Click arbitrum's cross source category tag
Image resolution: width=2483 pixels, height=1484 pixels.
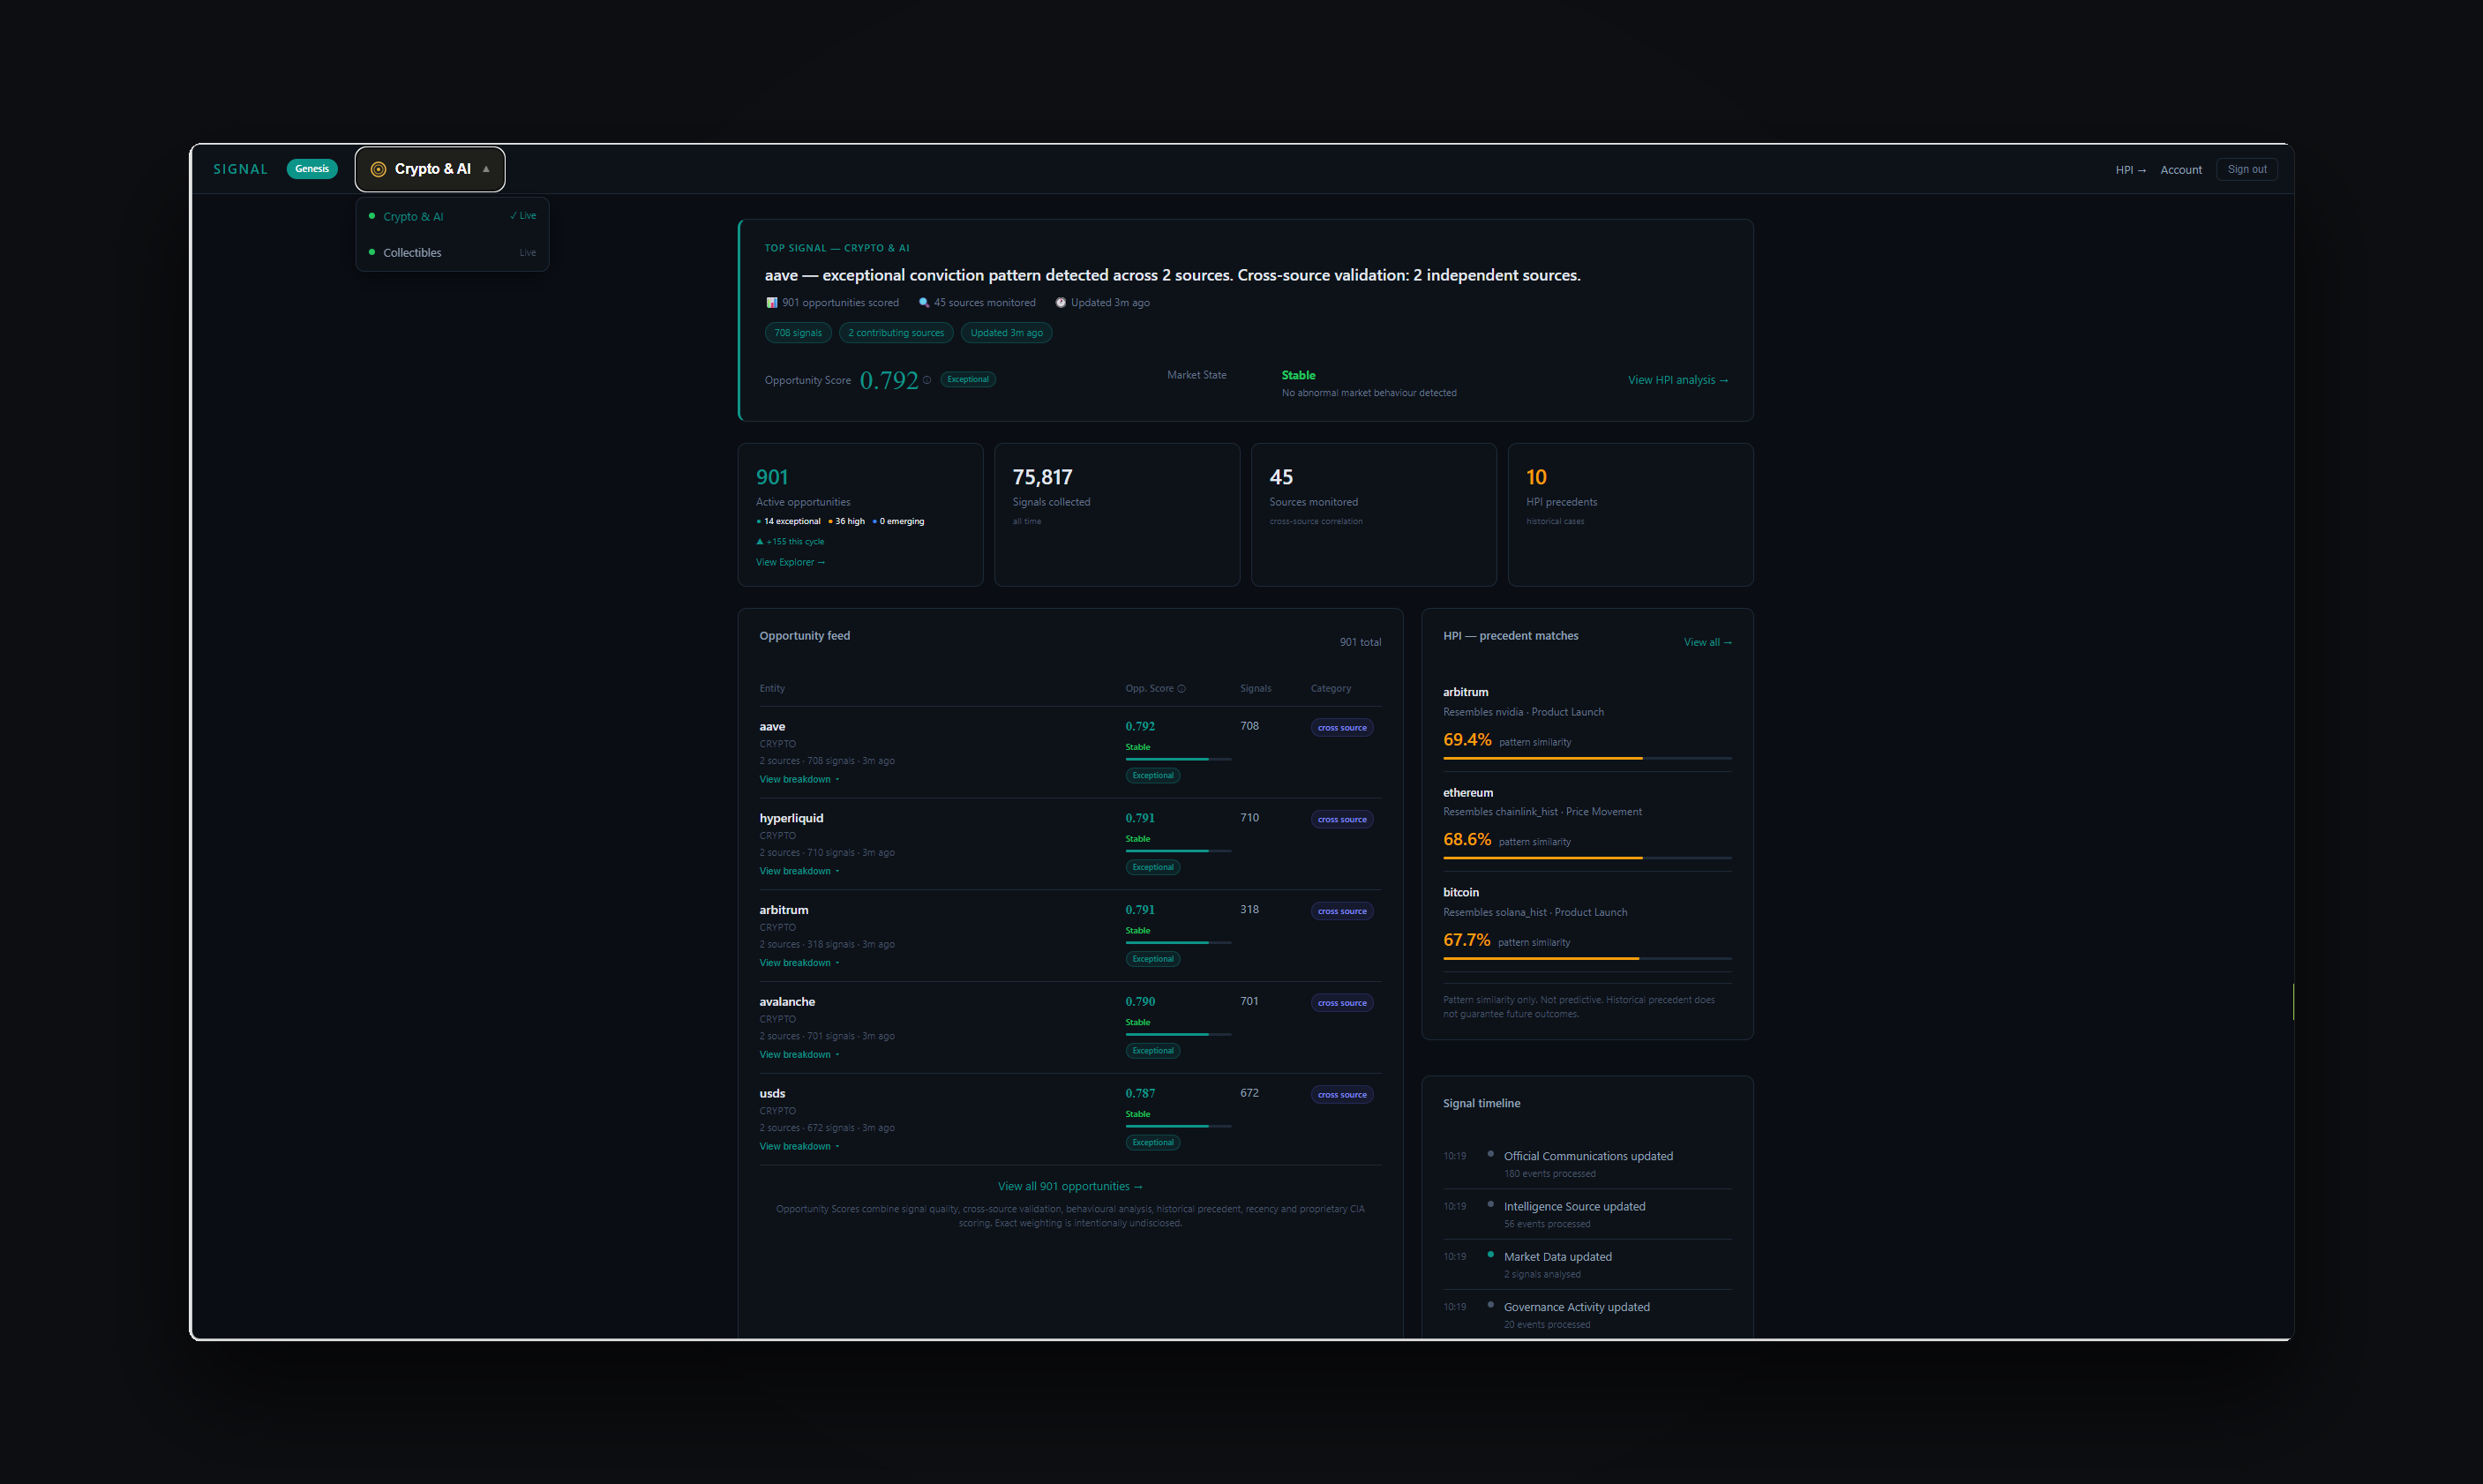pos(1342,912)
